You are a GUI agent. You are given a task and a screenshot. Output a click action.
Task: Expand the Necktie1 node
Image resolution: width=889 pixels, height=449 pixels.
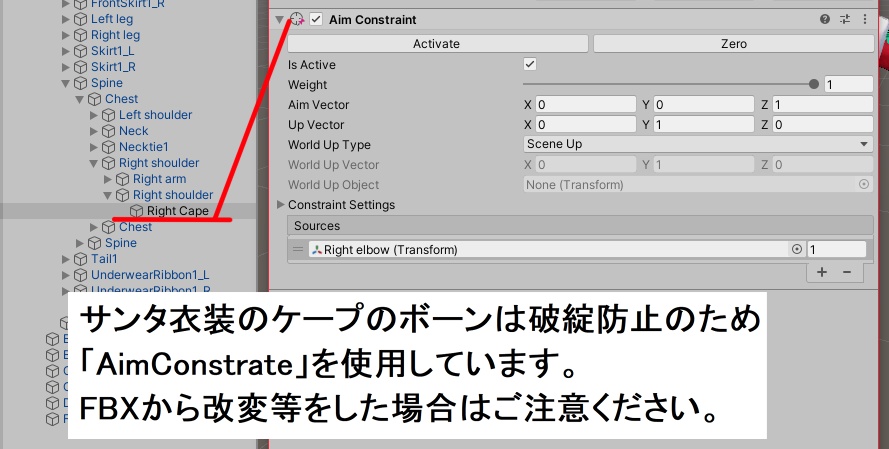(94, 147)
